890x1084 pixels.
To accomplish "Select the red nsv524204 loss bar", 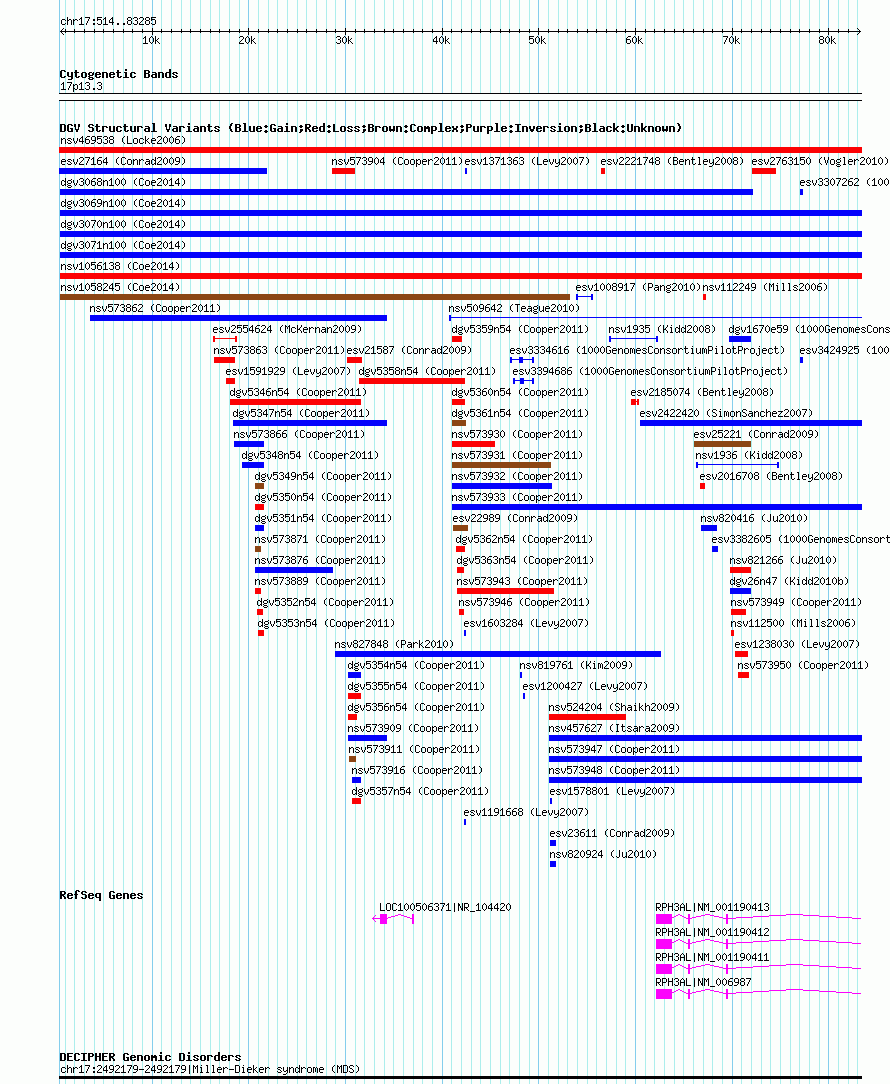I will tap(587, 717).
